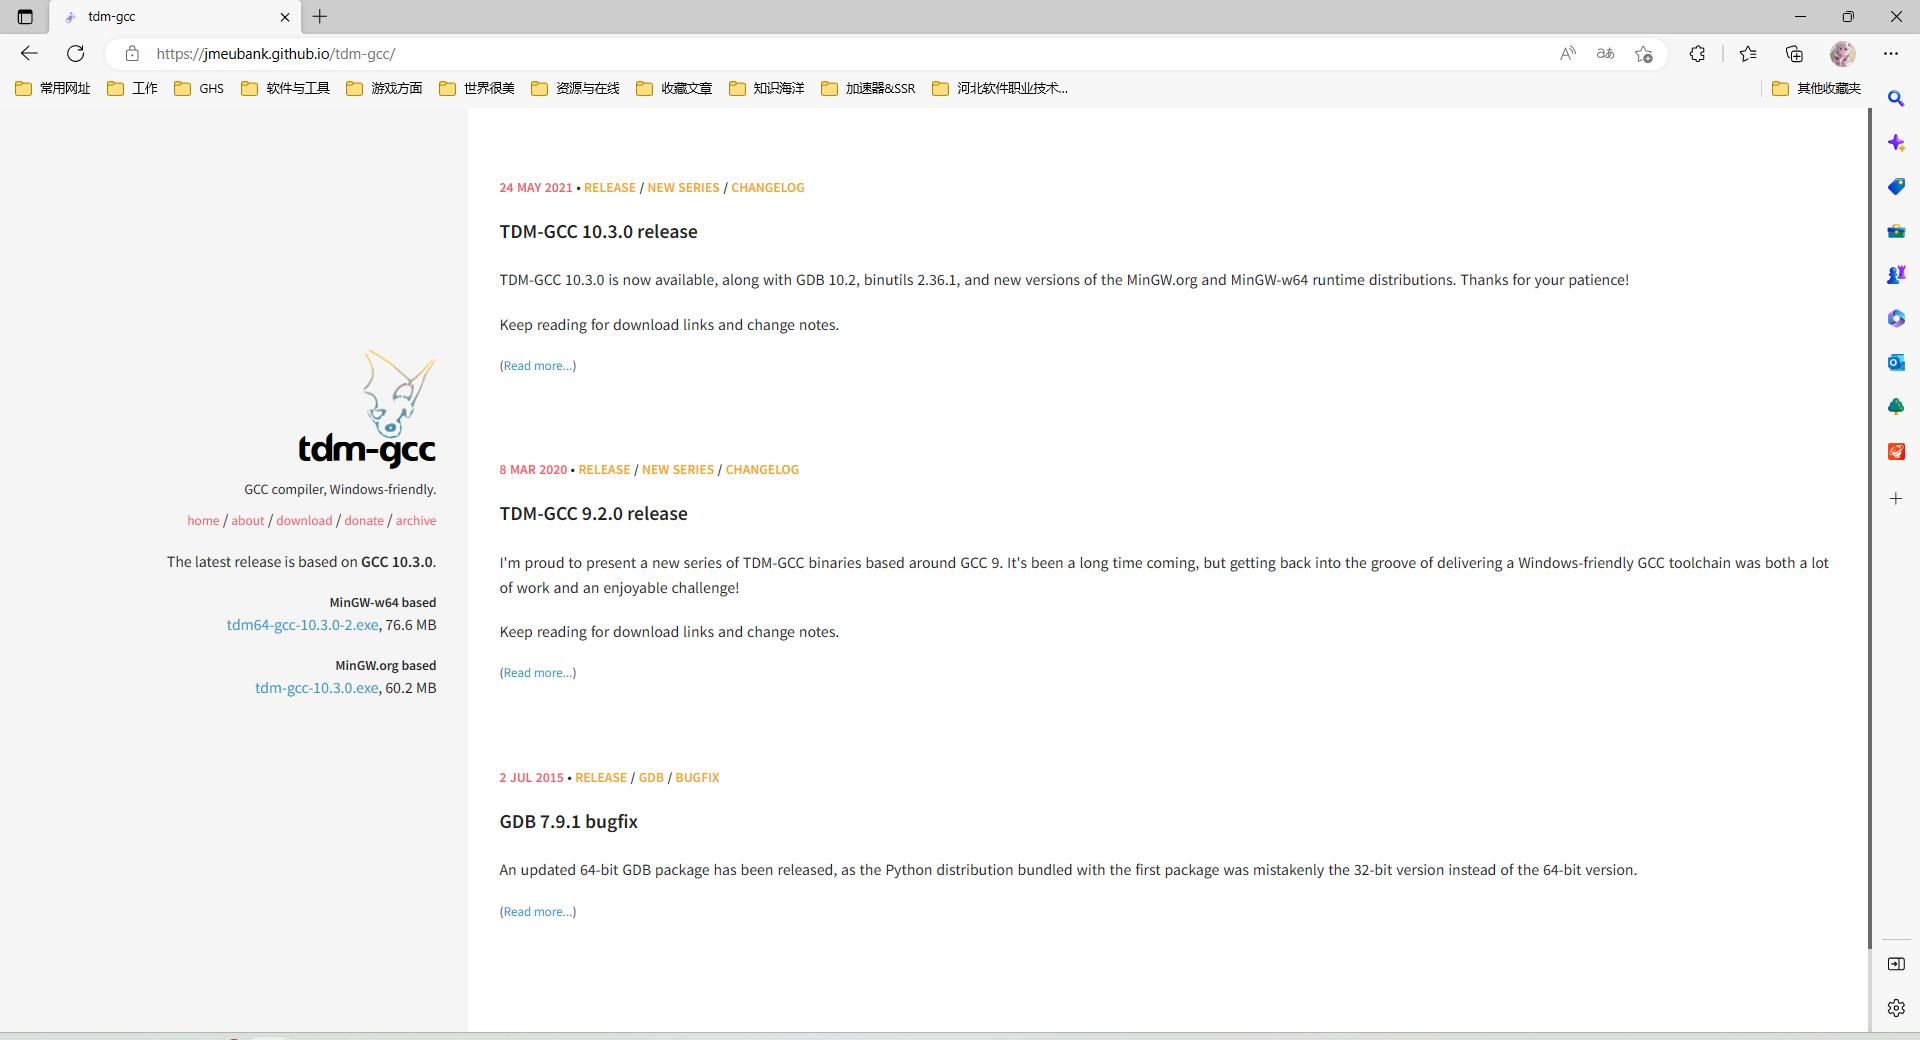Open the favorites list
The height and width of the screenshot is (1040, 1920).
coord(1748,54)
